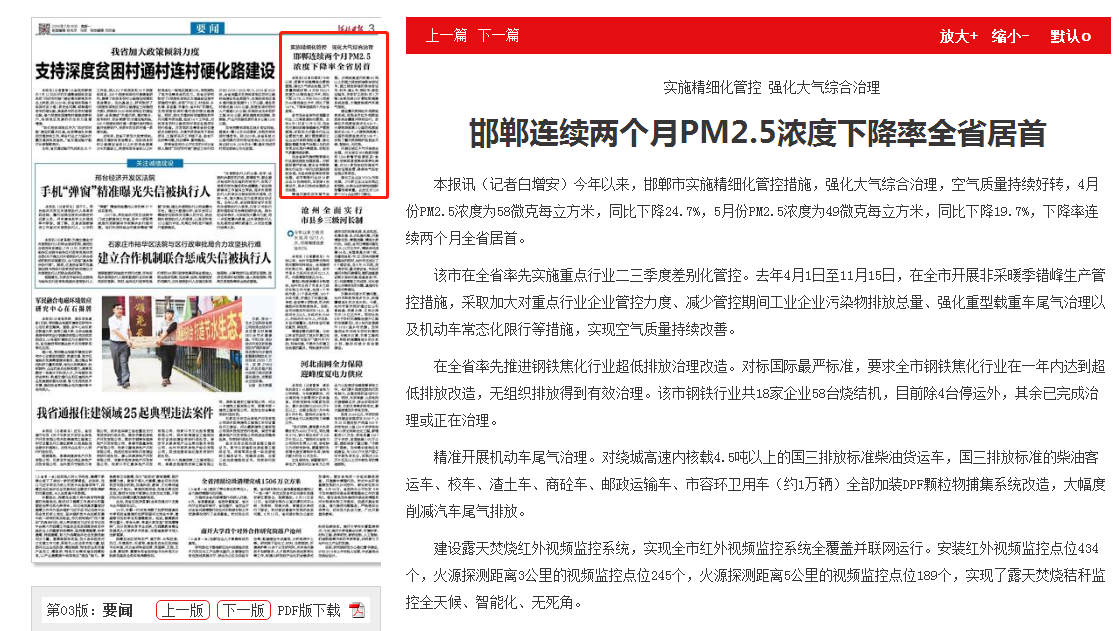Viewport: 1119px width, 631px height.
Task: Open the 我省通报住建领域25起典型违法案件 article
Action: pos(125,411)
